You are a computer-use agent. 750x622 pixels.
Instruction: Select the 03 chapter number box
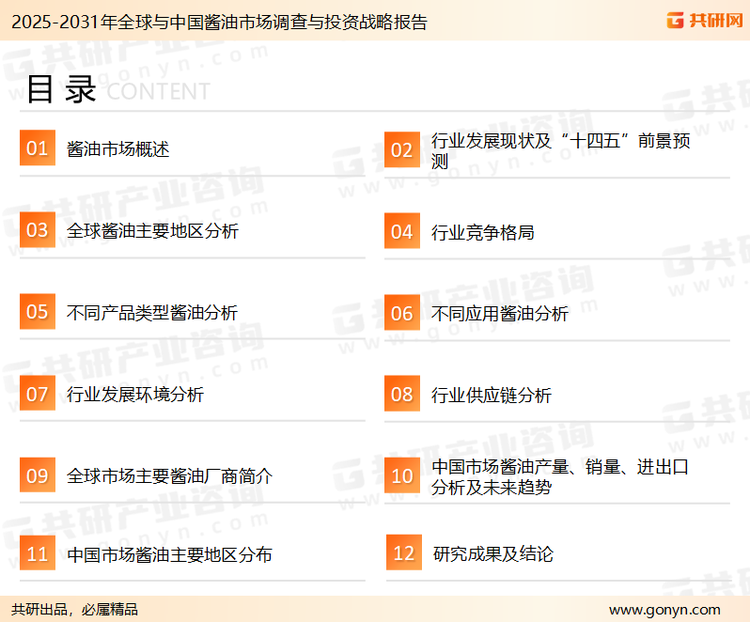click(x=37, y=231)
